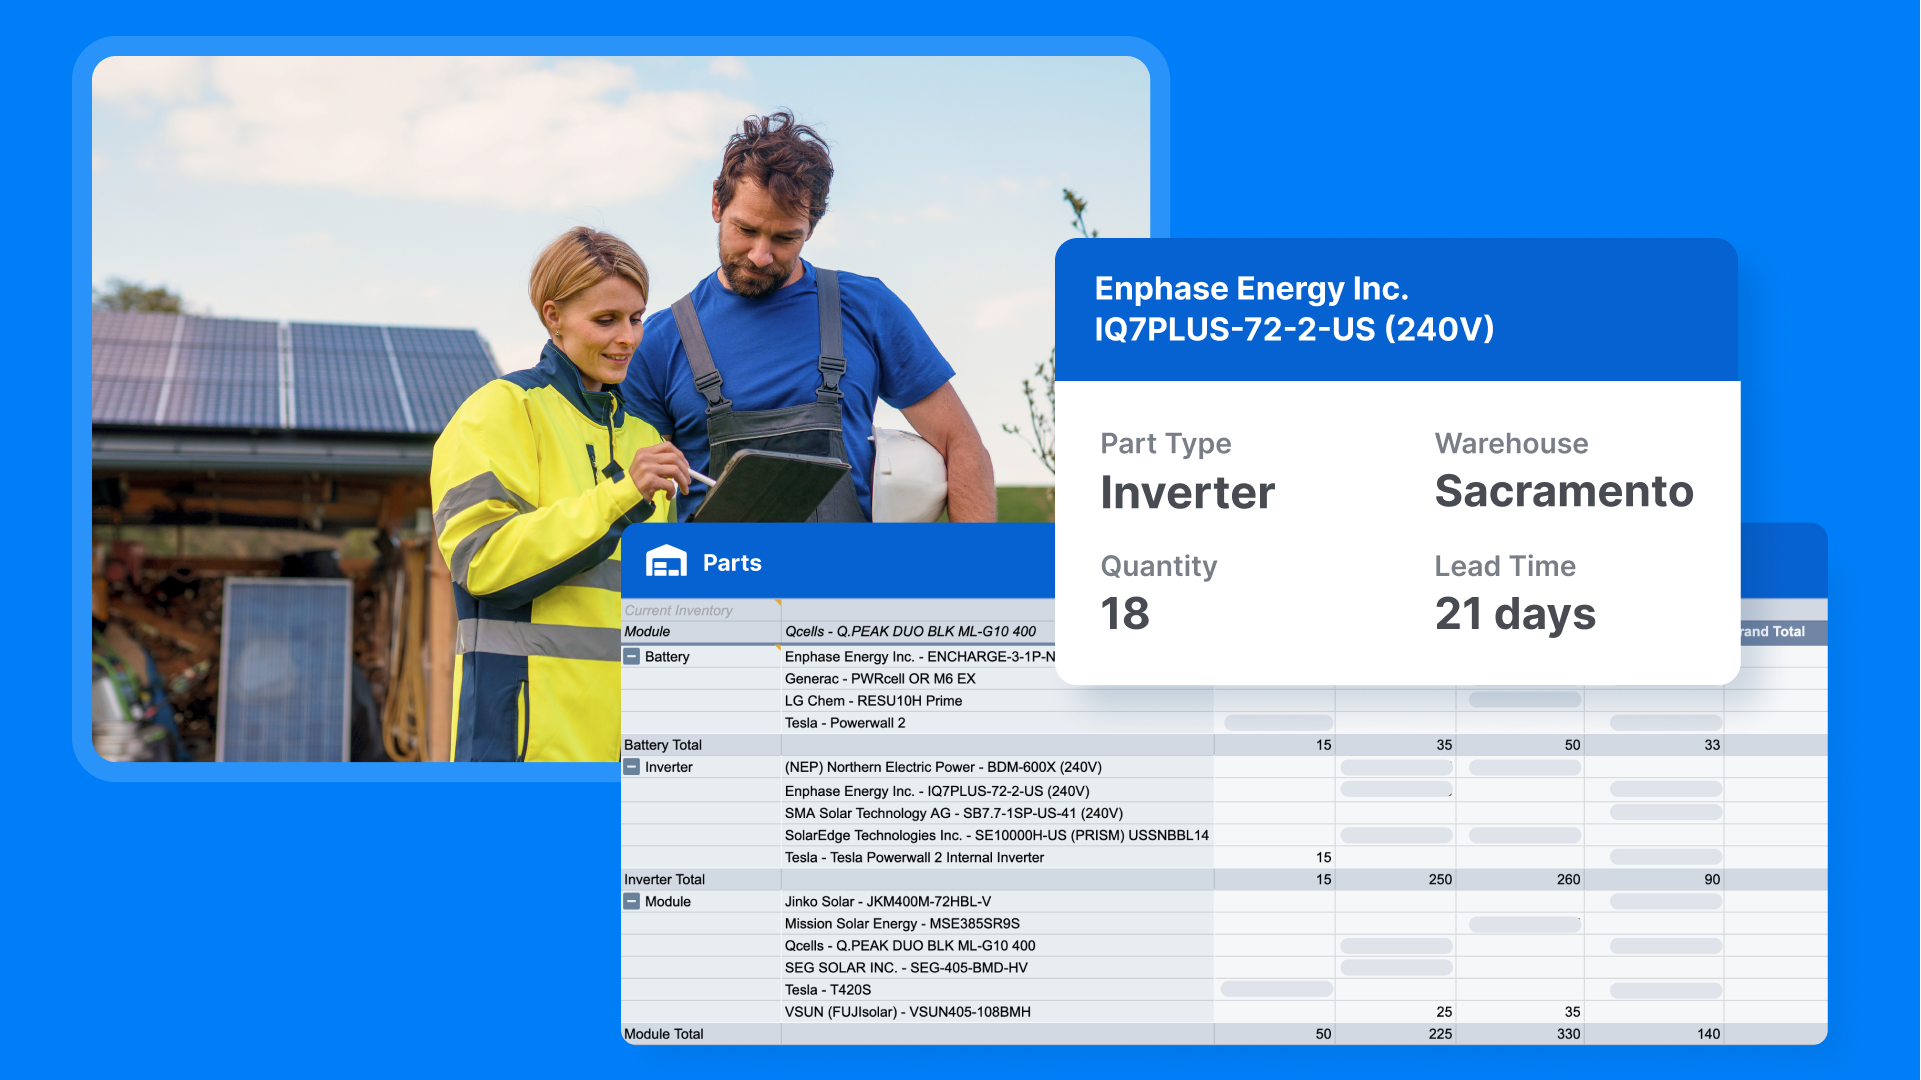The height and width of the screenshot is (1080, 1921).
Task: Click the Quantity value 18 on the card
Action: pos(1125,614)
